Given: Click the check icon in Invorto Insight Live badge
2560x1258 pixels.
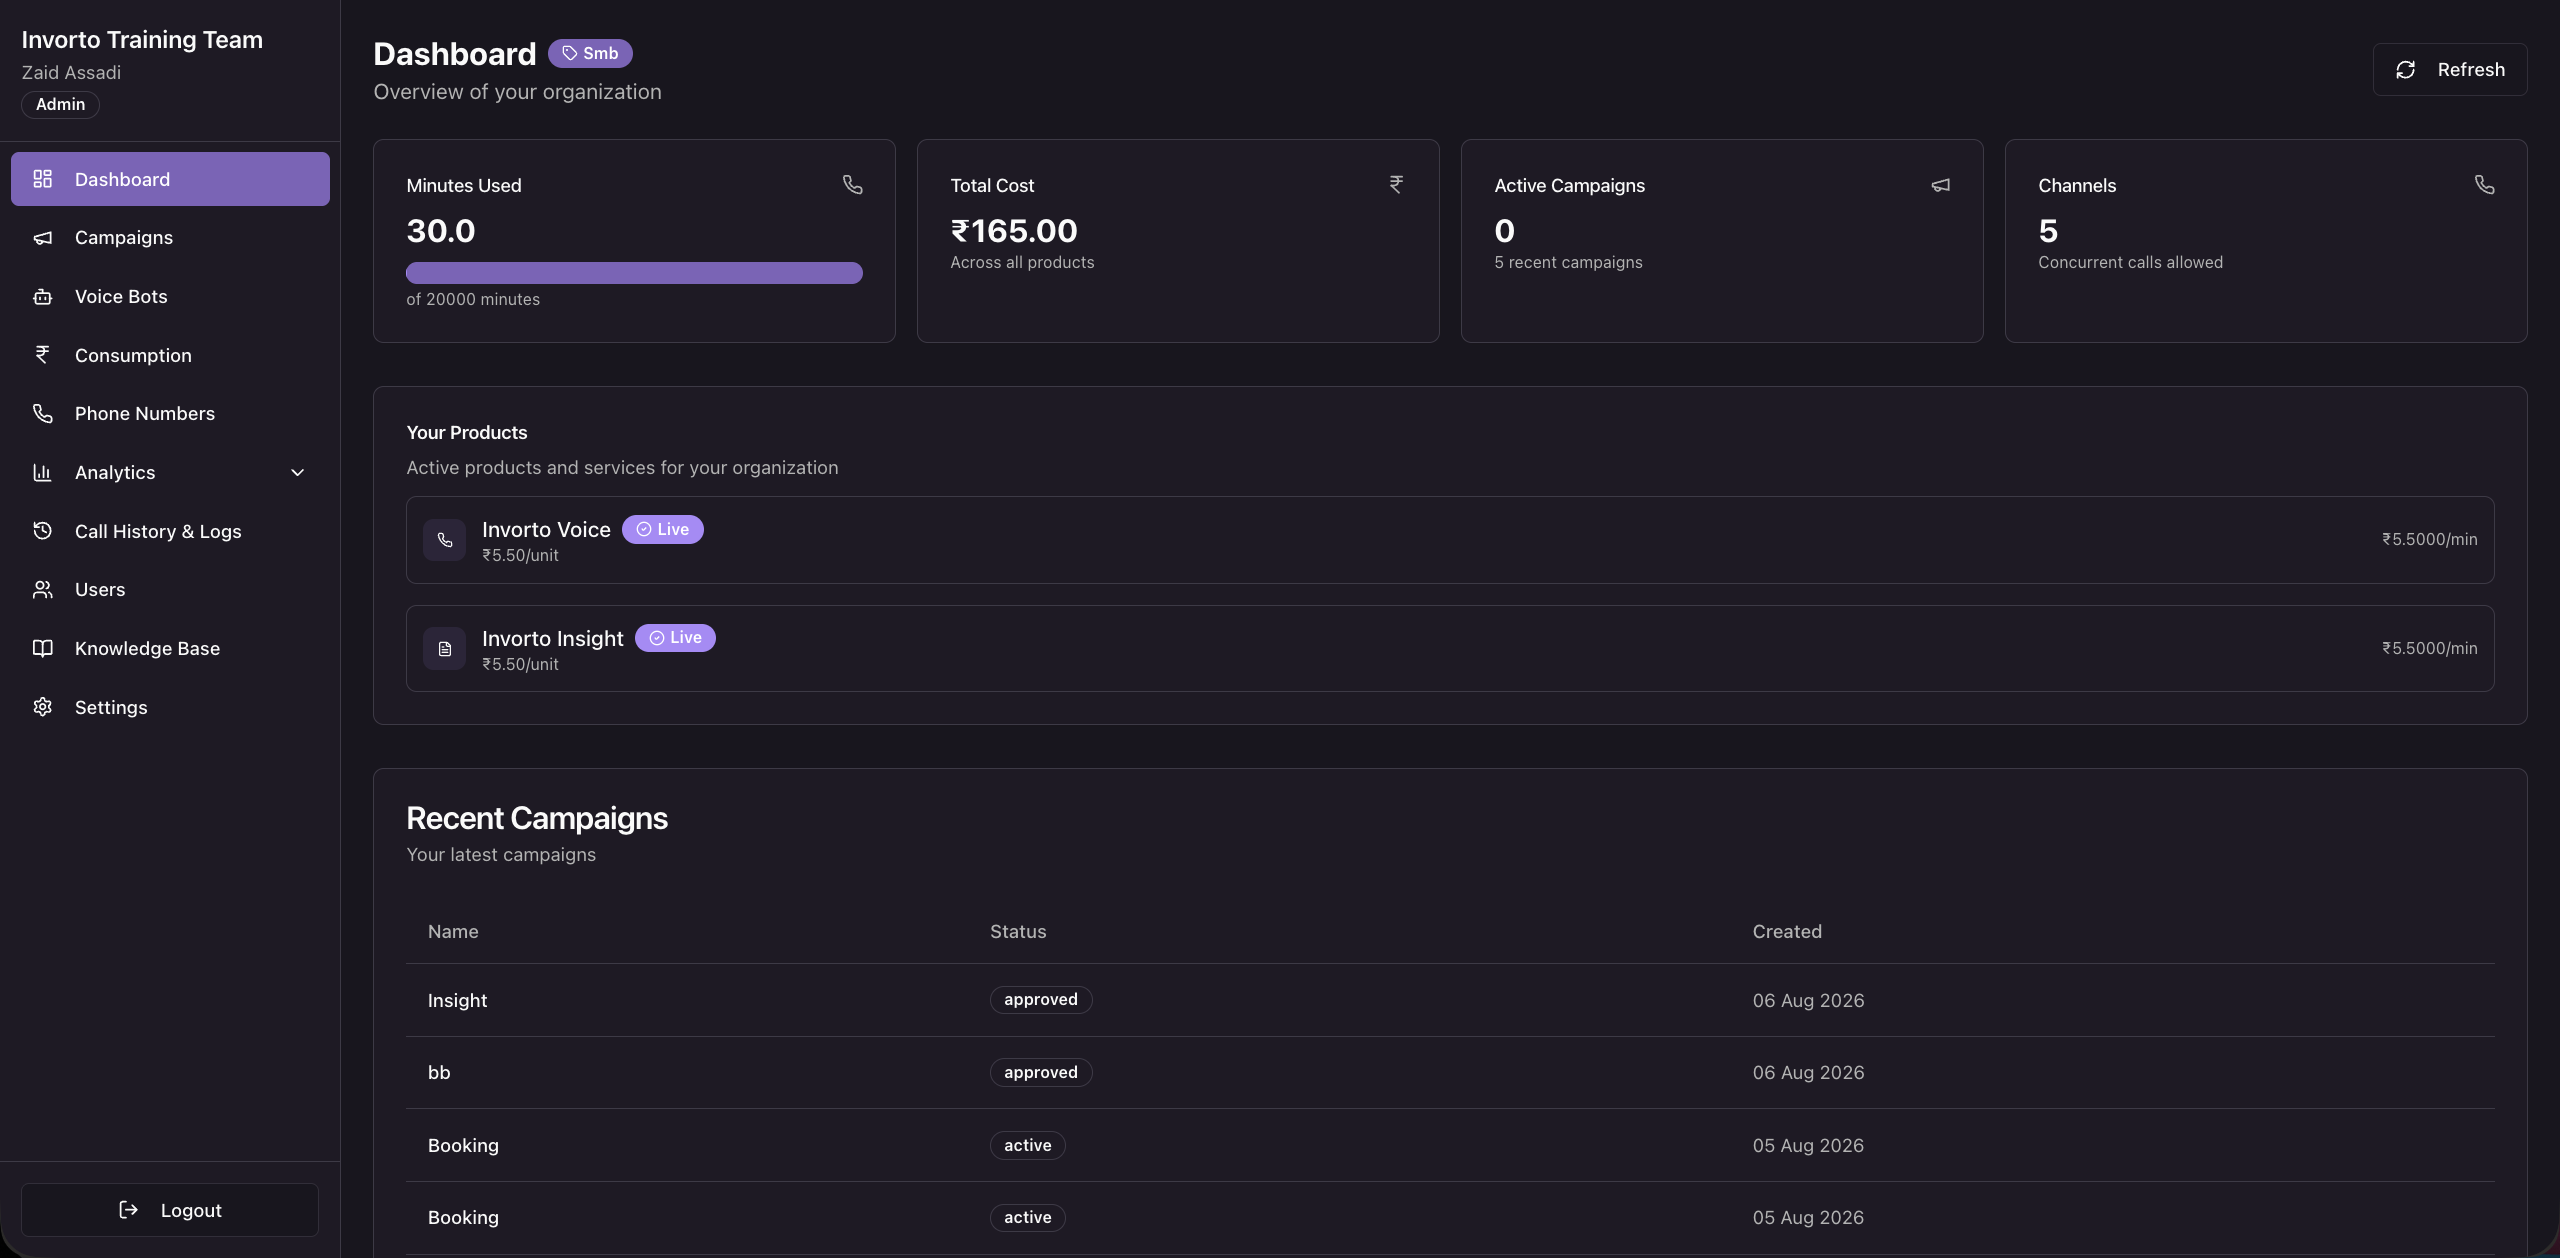Looking at the screenshot, I should click(657, 638).
